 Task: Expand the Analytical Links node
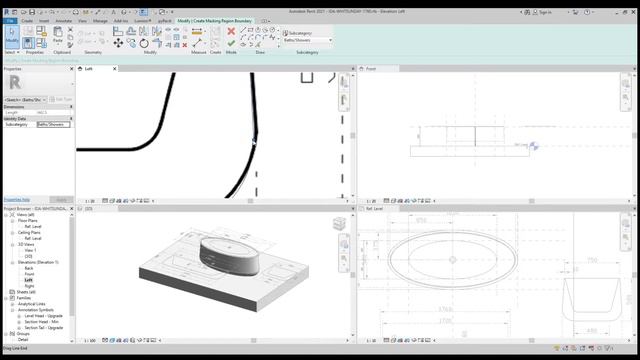click(x=13, y=304)
